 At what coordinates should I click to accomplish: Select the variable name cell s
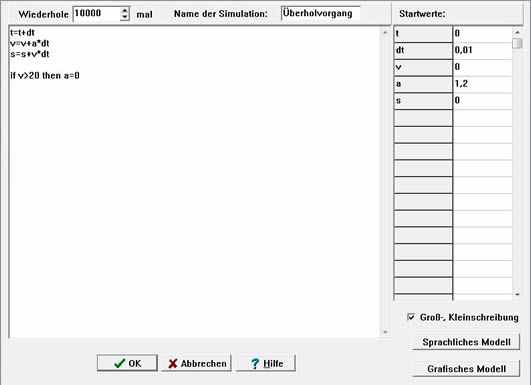coord(423,101)
